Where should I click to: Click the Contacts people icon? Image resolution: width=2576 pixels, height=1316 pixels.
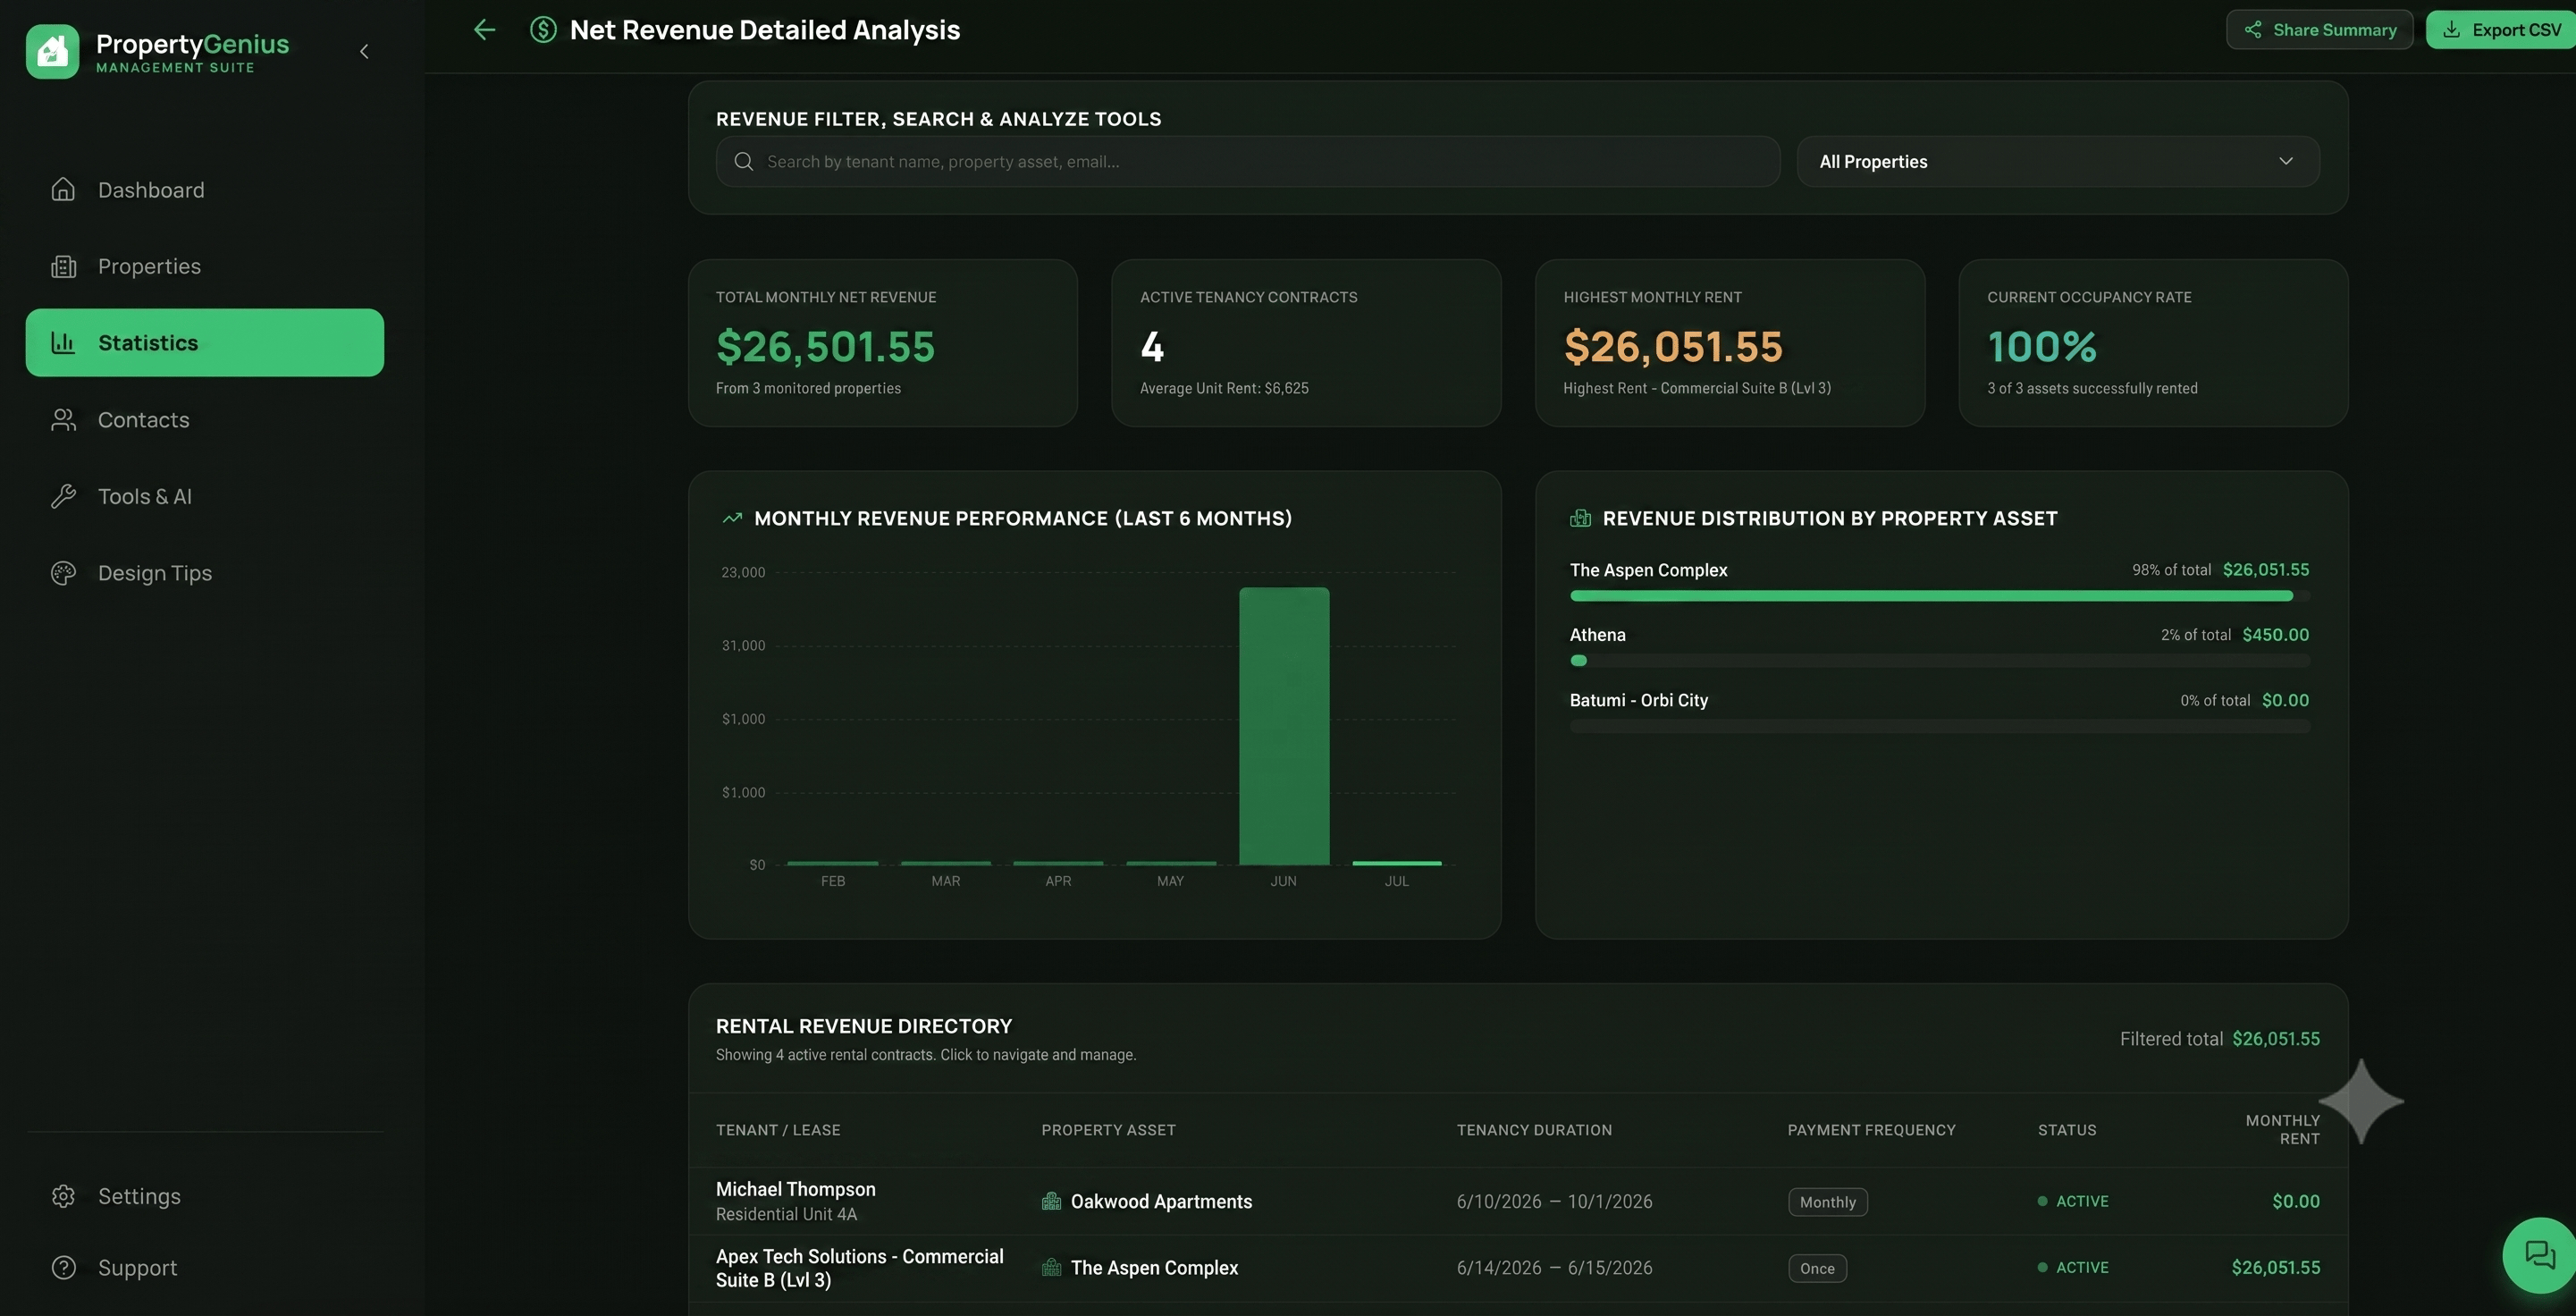click(x=63, y=420)
